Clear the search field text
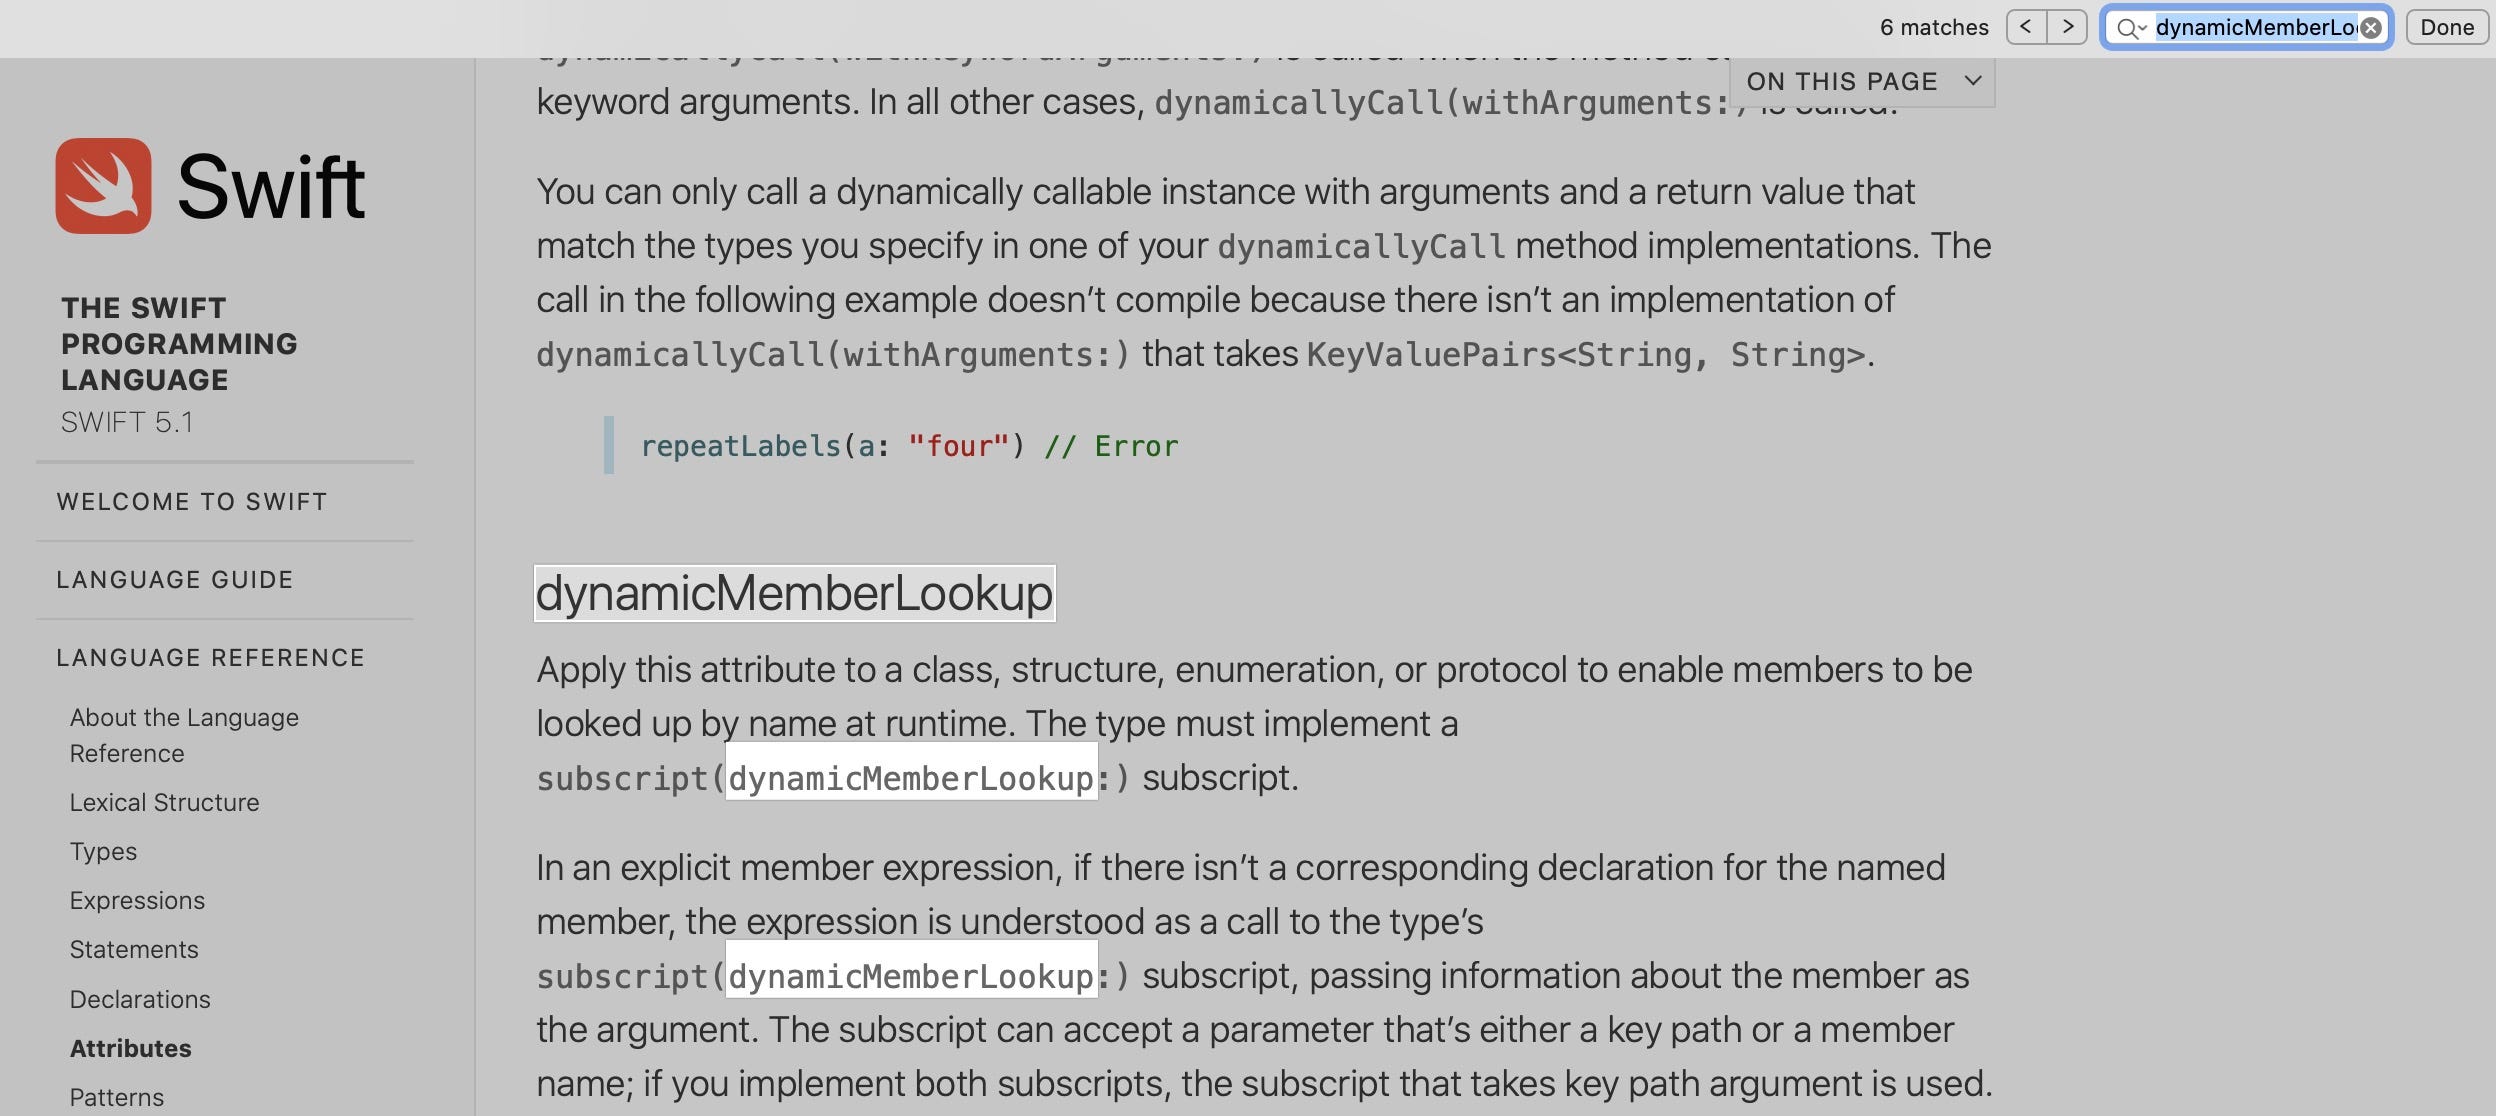This screenshot has height=1116, width=2496. point(2370,27)
